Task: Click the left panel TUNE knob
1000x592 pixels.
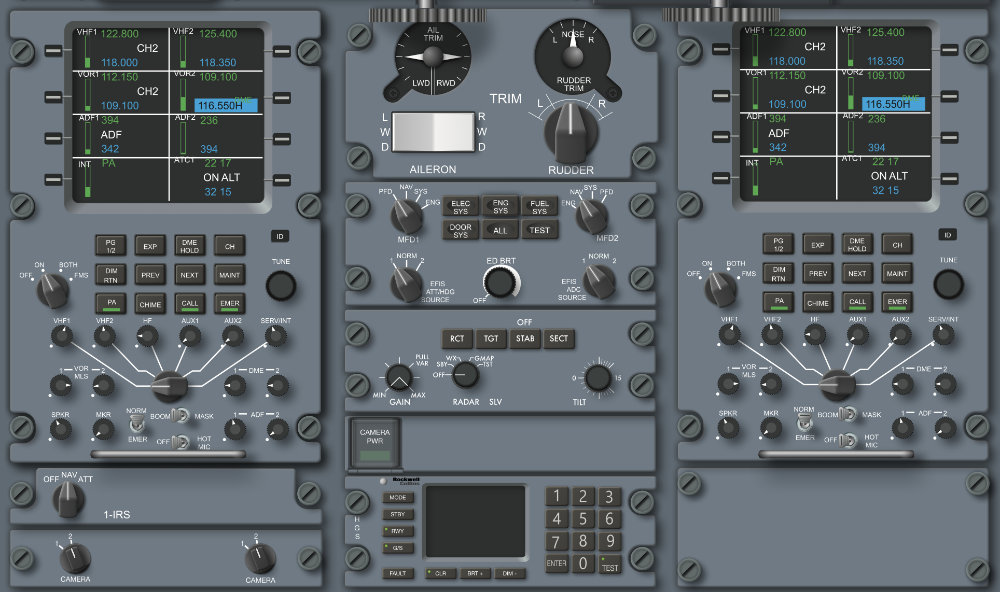Action: coord(281,286)
